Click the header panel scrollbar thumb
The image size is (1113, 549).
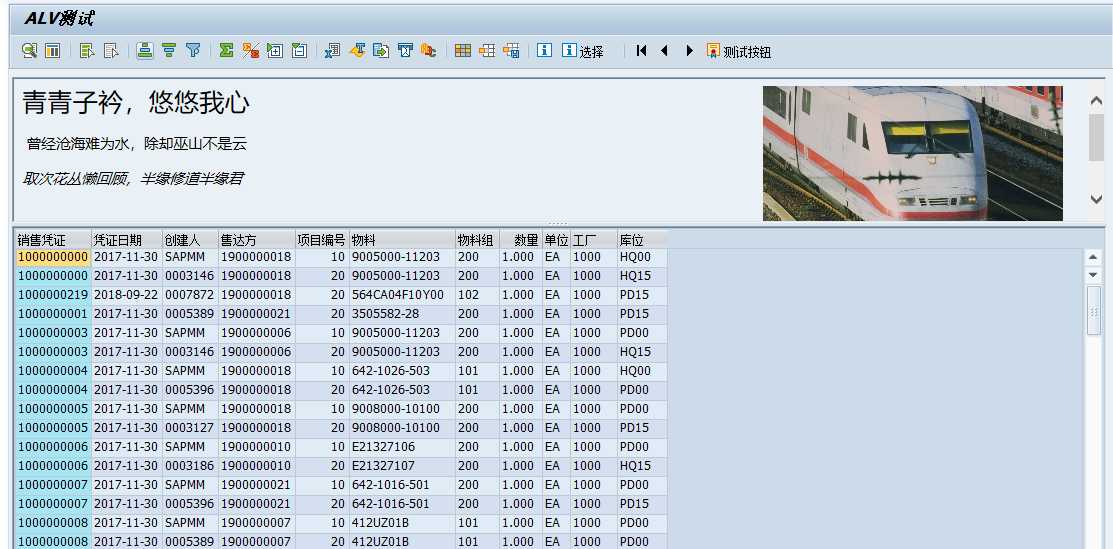[1096, 136]
